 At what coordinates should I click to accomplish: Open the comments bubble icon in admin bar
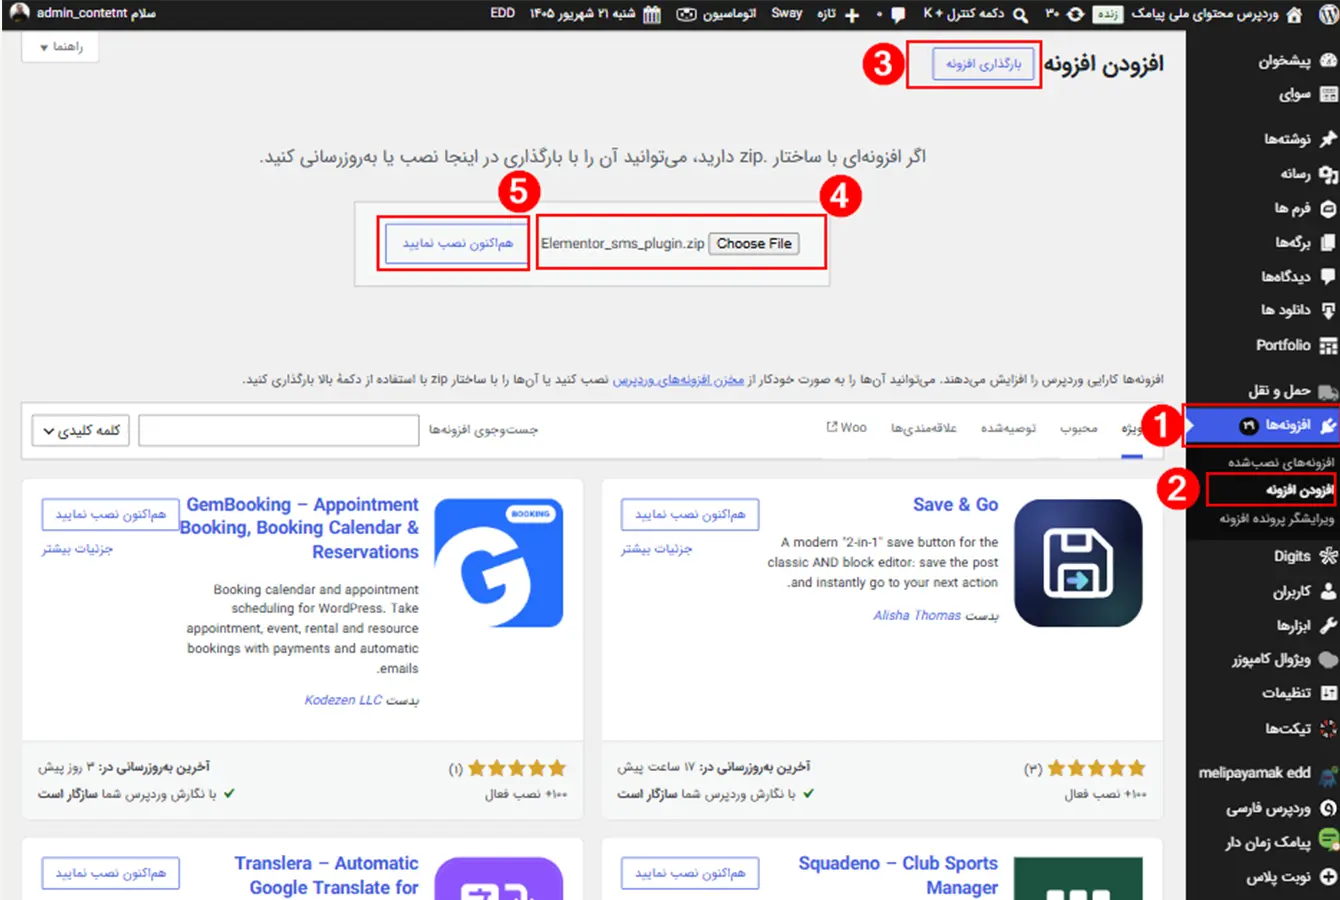[898, 15]
